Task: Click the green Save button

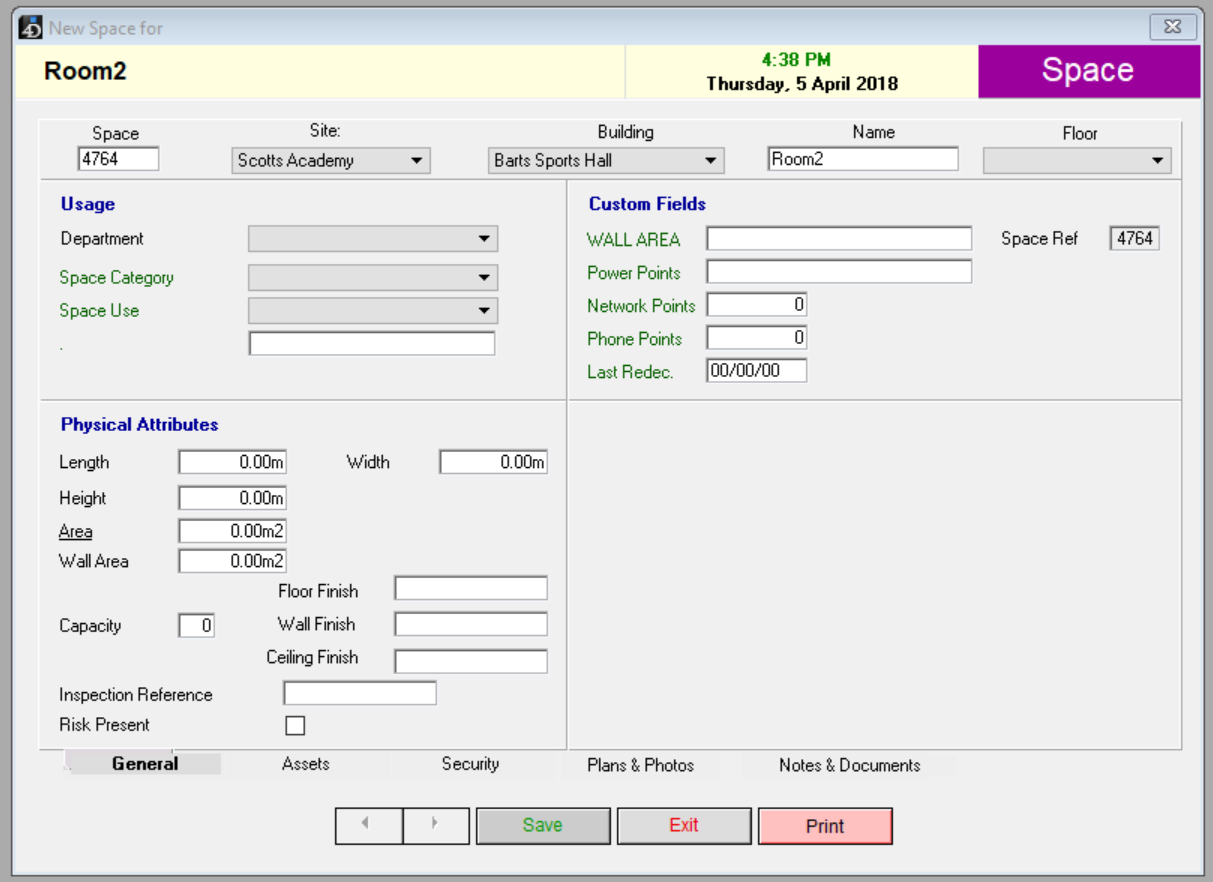Action: click(543, 826)
